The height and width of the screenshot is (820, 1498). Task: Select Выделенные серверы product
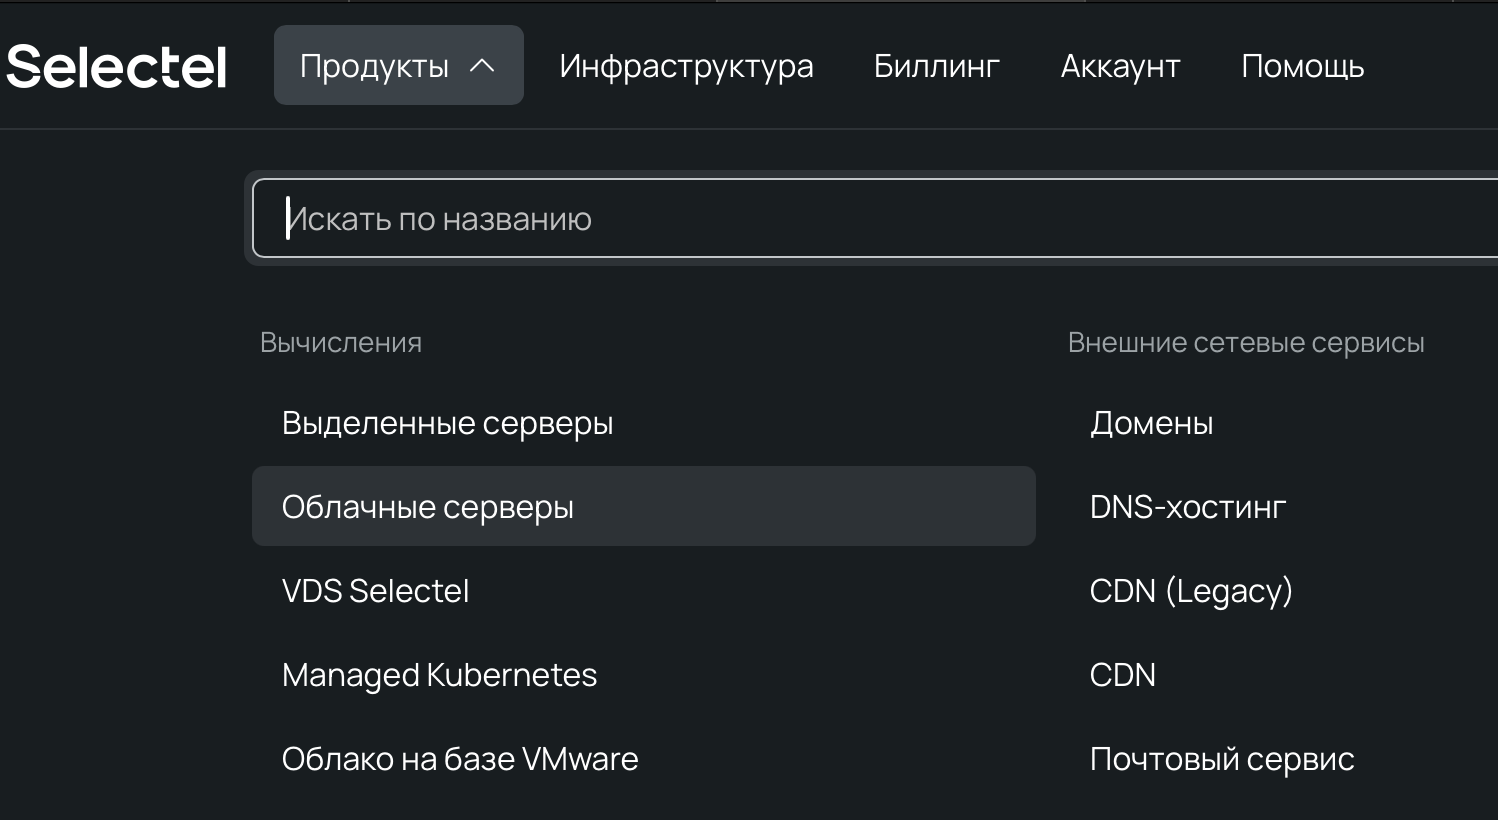point(644,423)
